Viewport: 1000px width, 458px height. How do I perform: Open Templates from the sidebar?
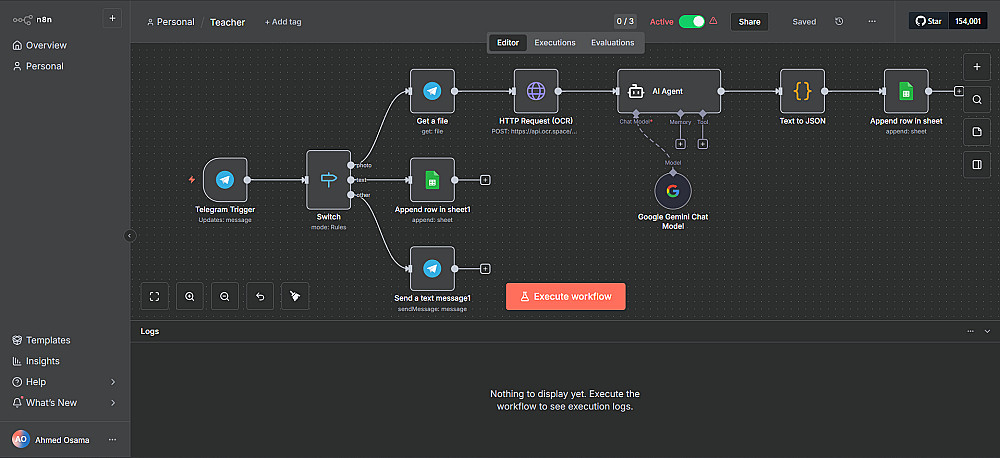[x=47, y=340]
